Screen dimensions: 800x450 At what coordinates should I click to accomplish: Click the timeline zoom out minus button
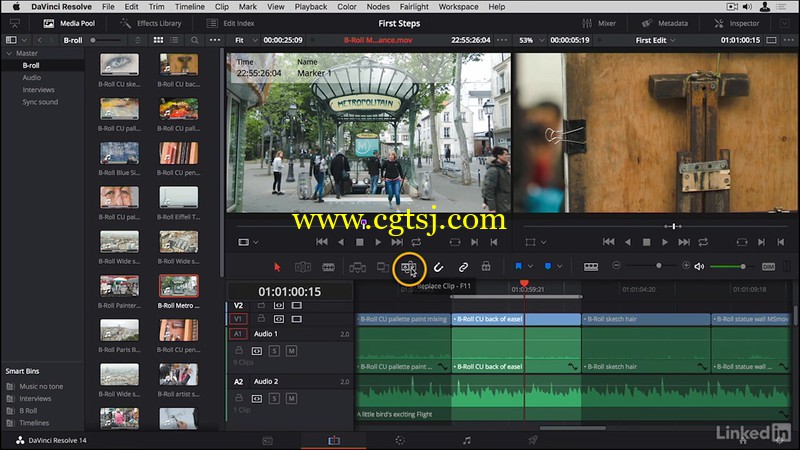click(616, 265)
